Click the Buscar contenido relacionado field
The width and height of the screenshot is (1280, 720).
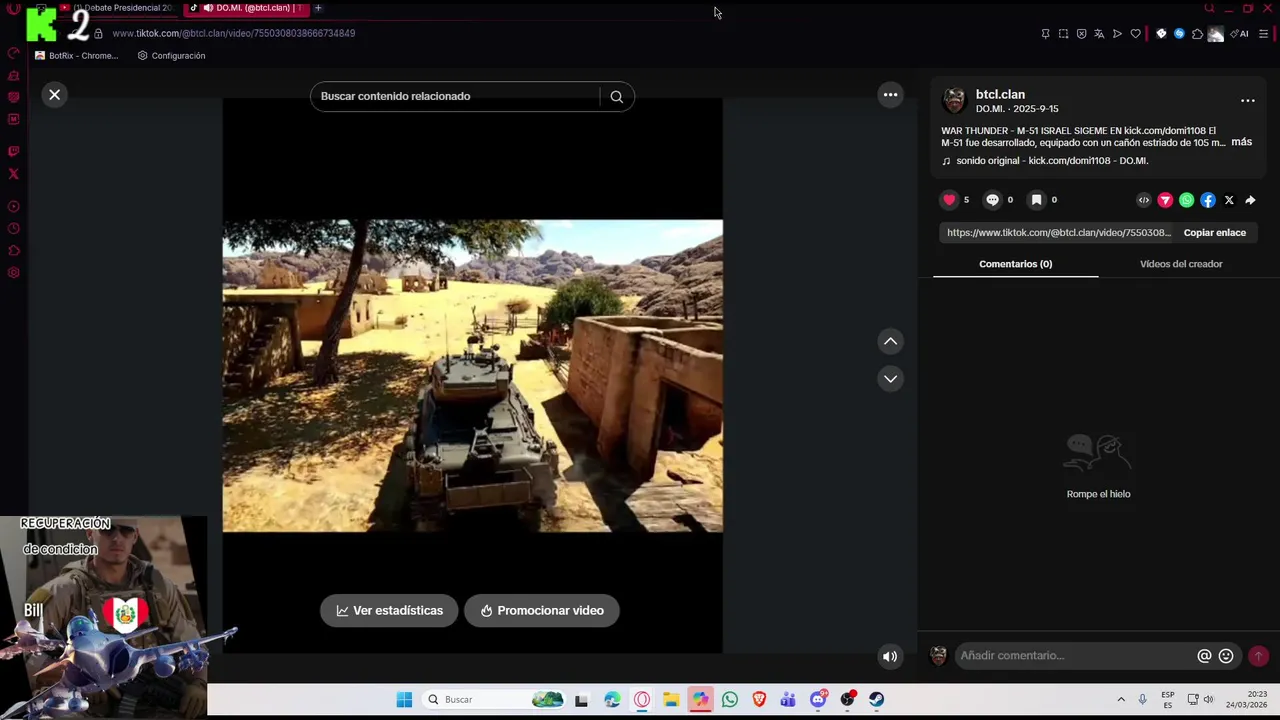point(455,96)
